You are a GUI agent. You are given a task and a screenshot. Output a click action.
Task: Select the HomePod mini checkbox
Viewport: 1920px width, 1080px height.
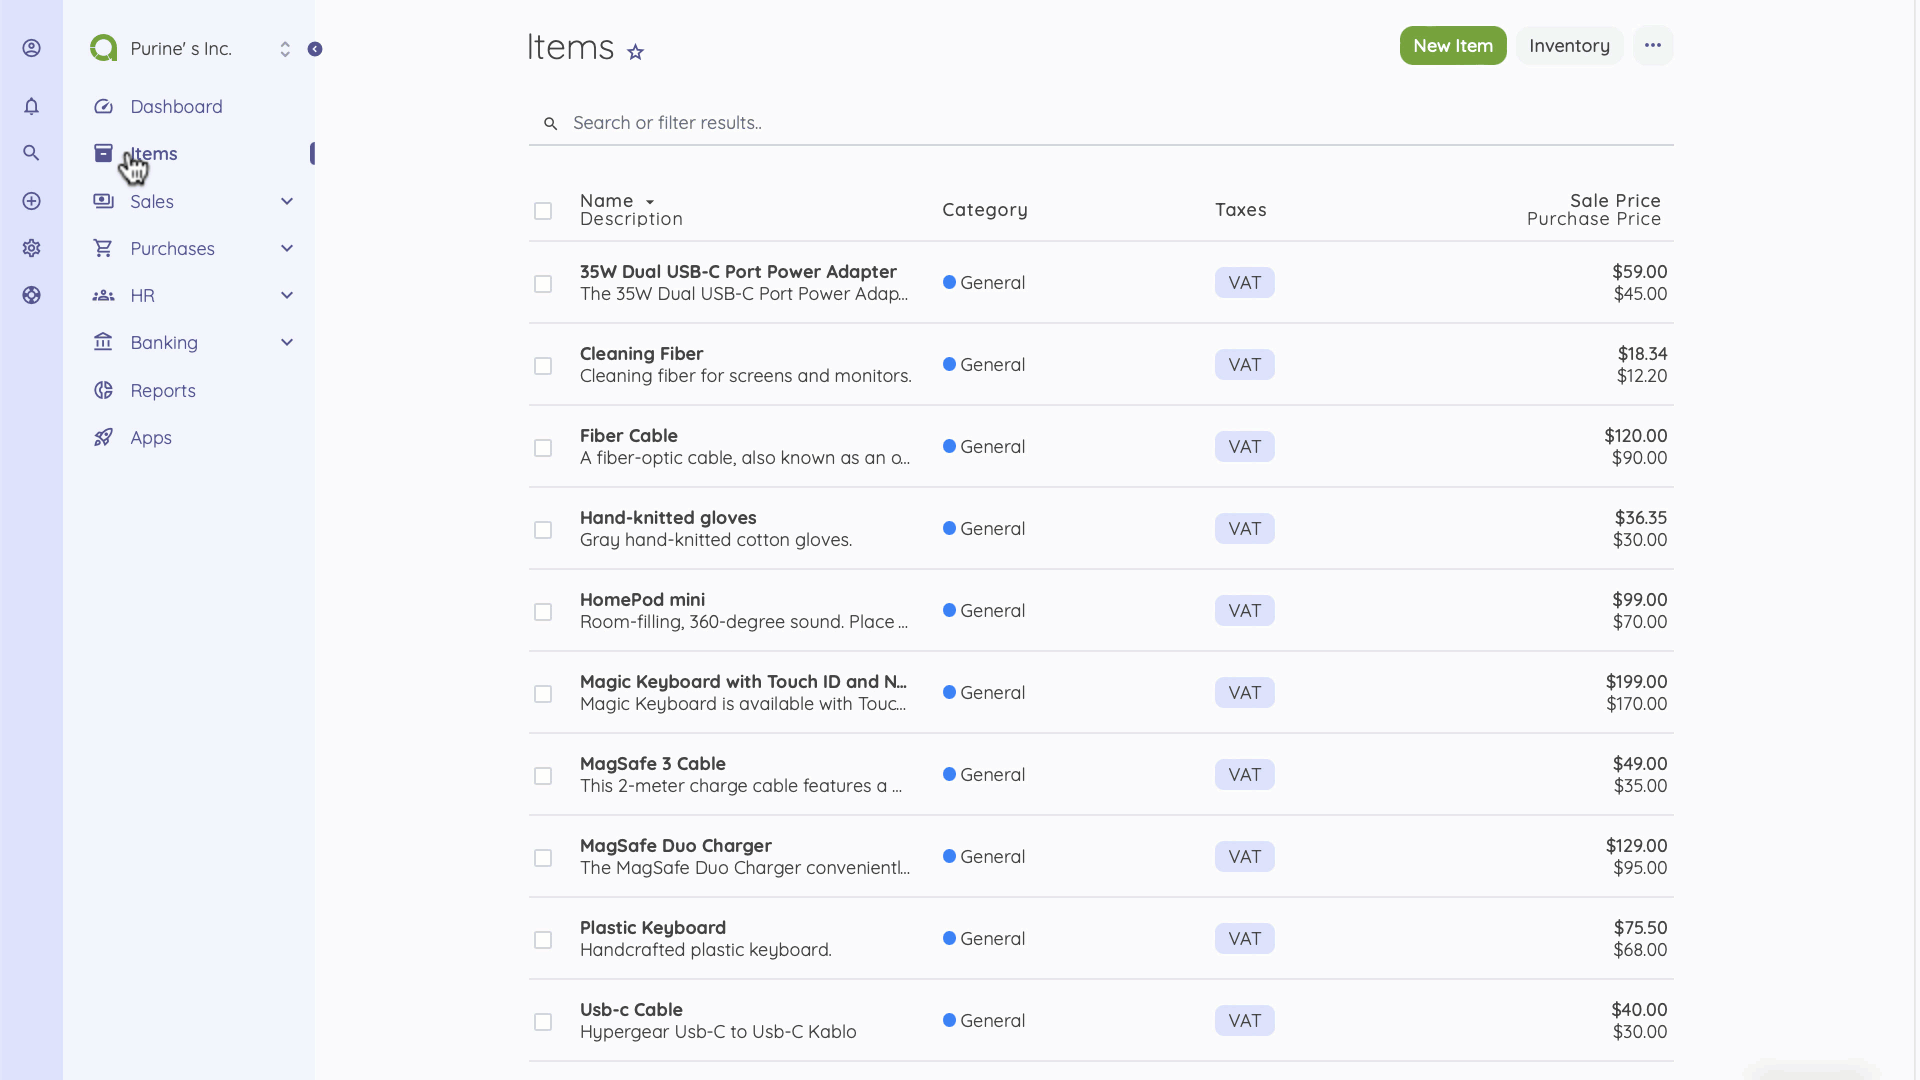(543, 611)
